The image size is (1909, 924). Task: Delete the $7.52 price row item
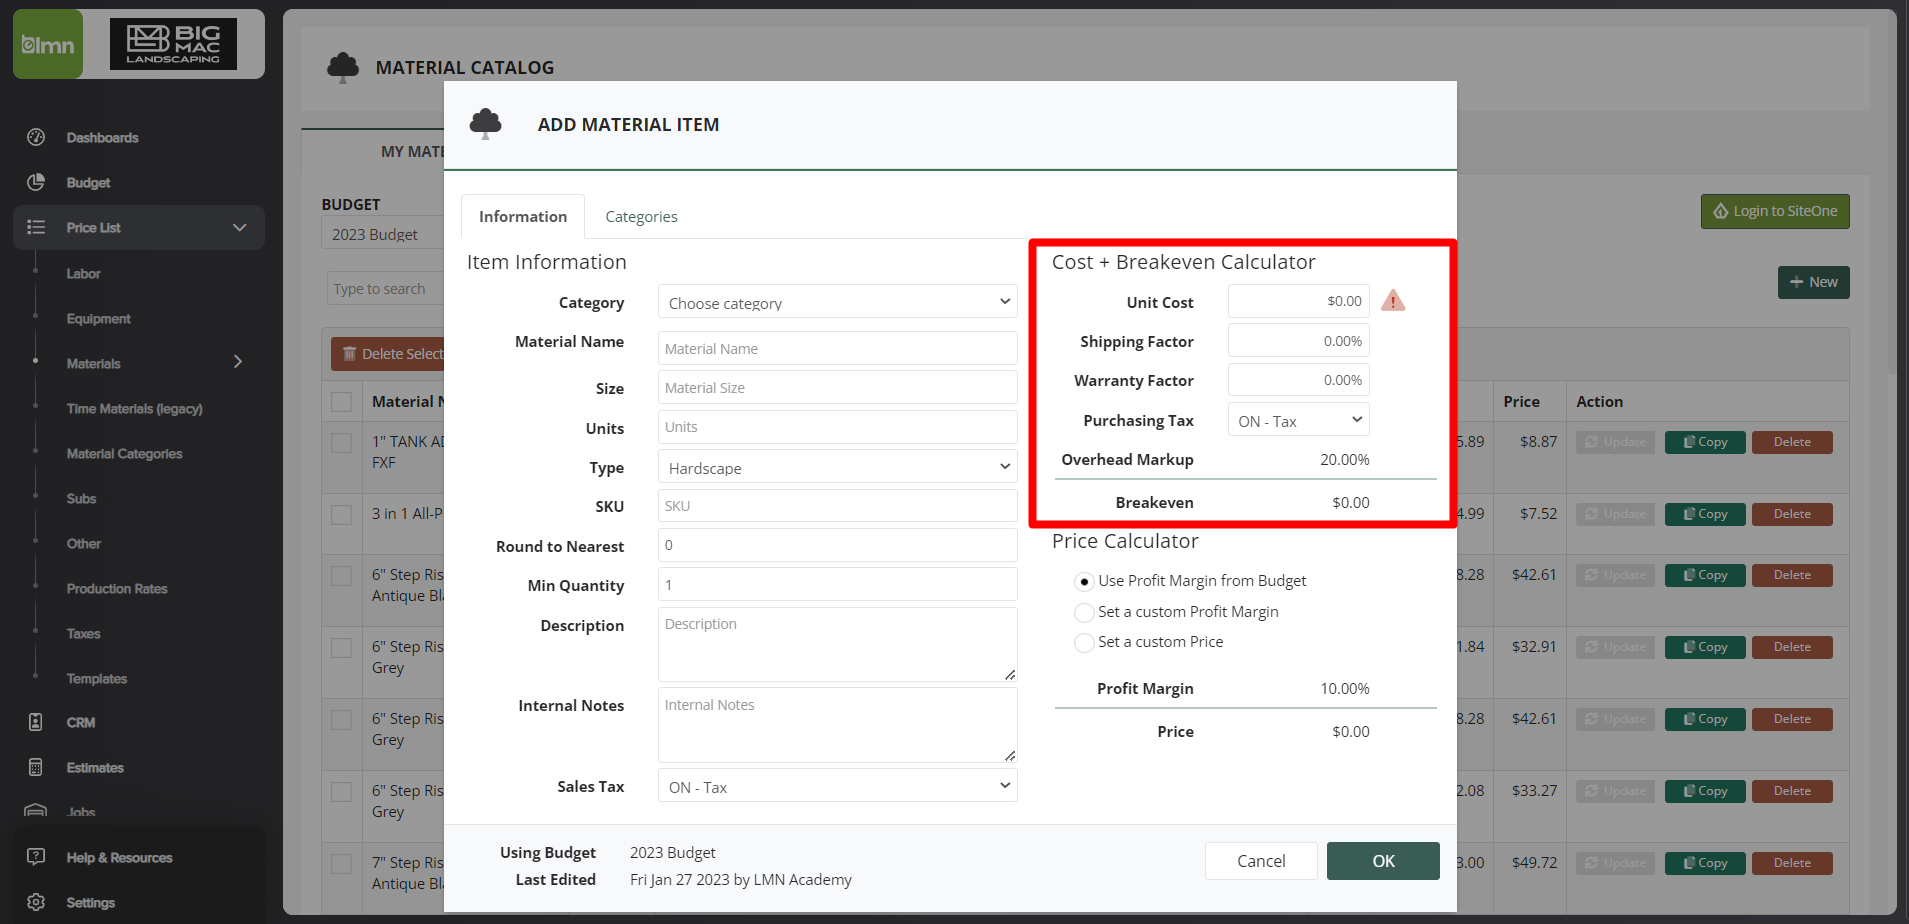[x=1792, y=514]
